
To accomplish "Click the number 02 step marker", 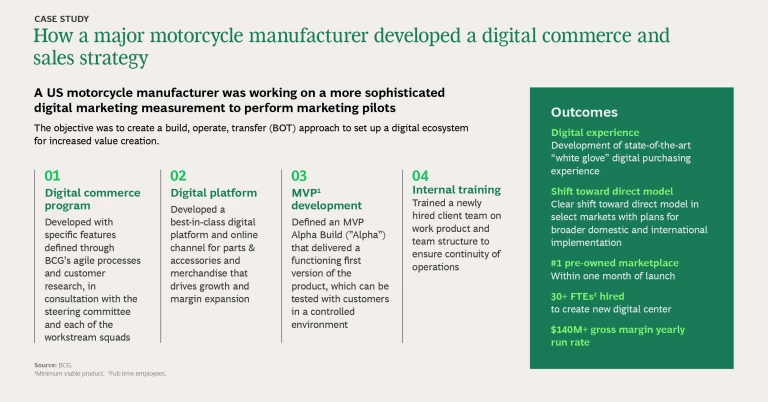I will point(178,175).
